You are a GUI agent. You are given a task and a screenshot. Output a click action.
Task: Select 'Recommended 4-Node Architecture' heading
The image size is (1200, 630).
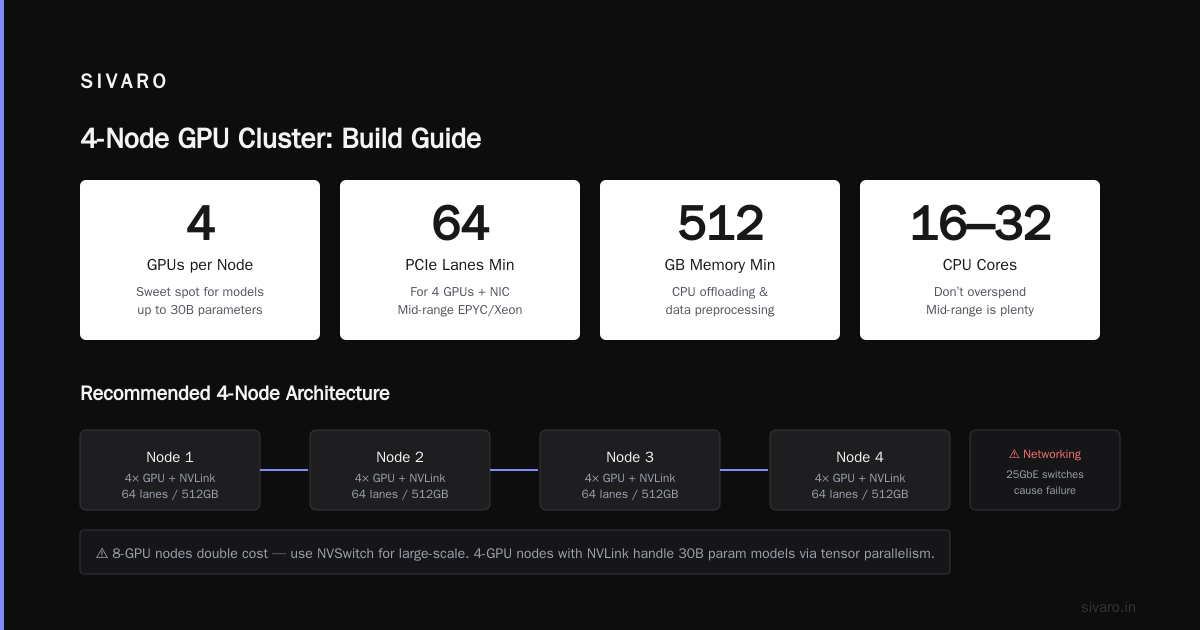[x=235, y=393]
